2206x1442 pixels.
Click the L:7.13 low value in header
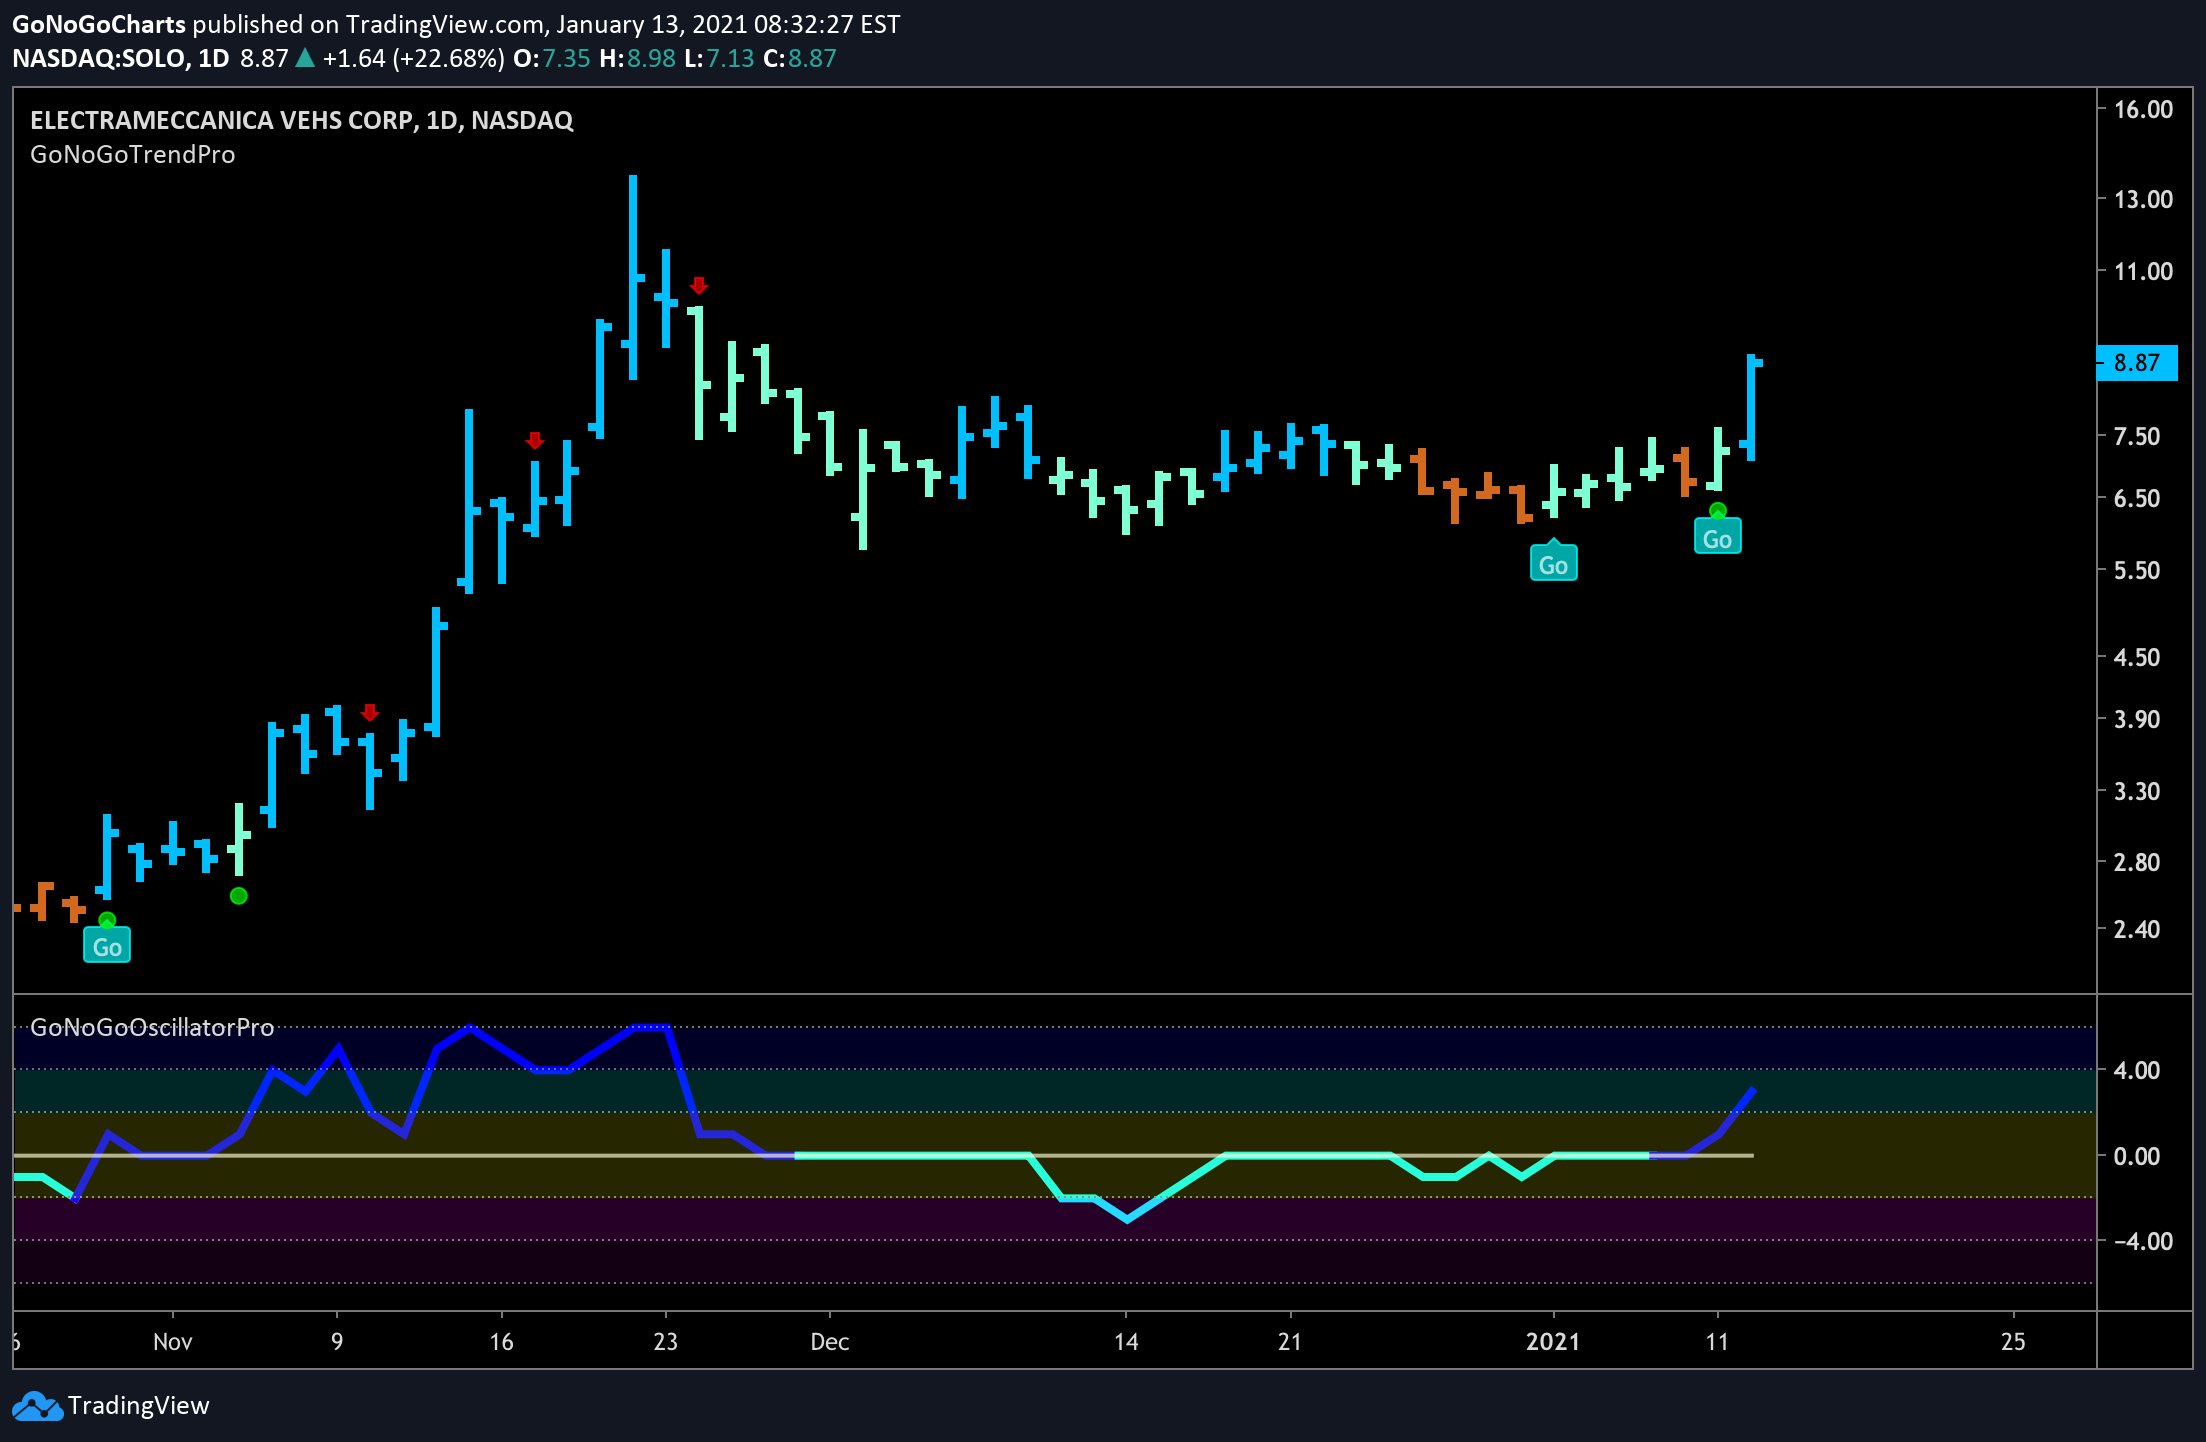tap(720, 58)
